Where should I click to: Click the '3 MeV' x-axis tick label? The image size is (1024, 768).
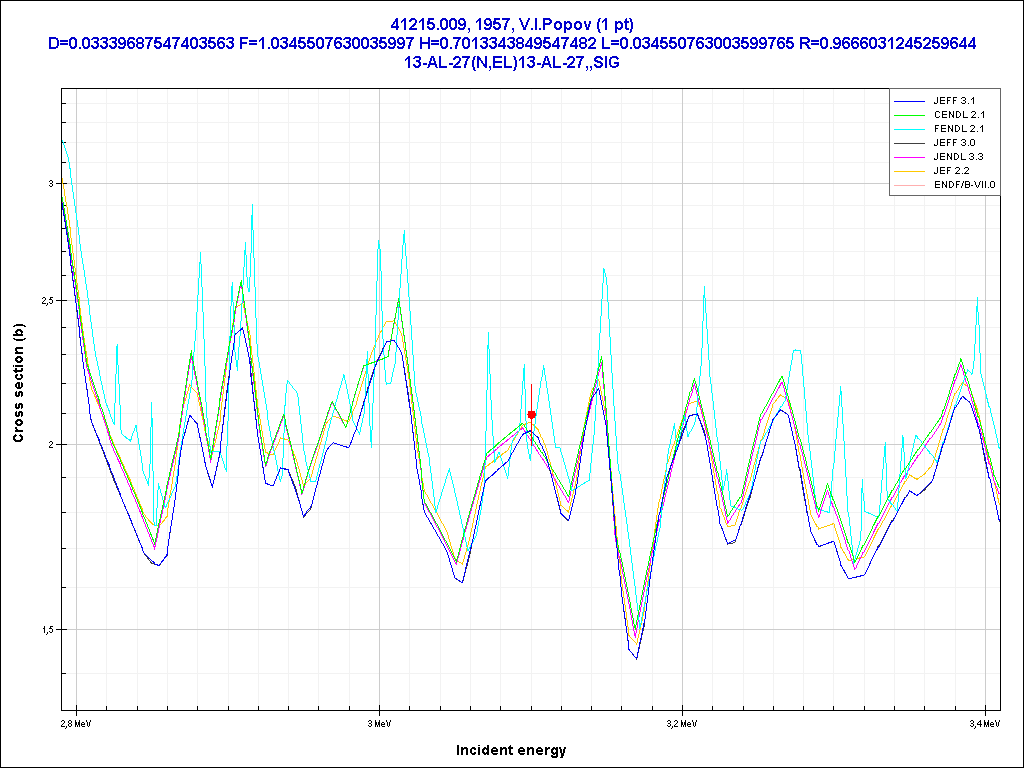pos(379,722)
